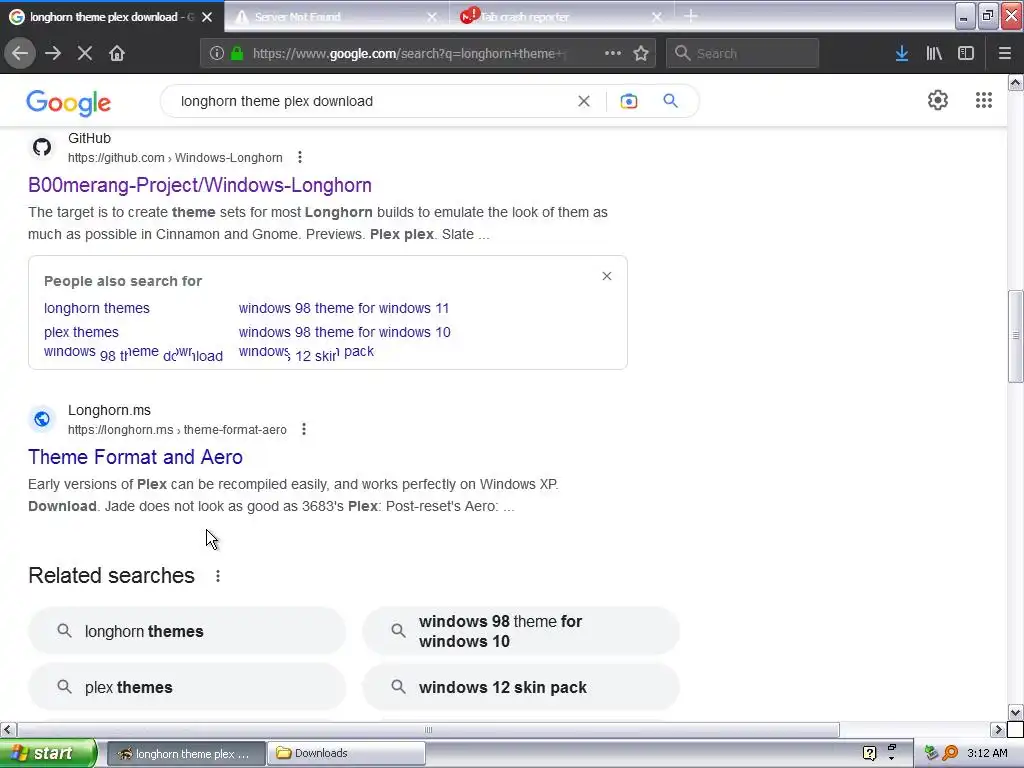Click horizontal scrollbar right arrow
This screenshot has height=768, width=1024.
998,729
